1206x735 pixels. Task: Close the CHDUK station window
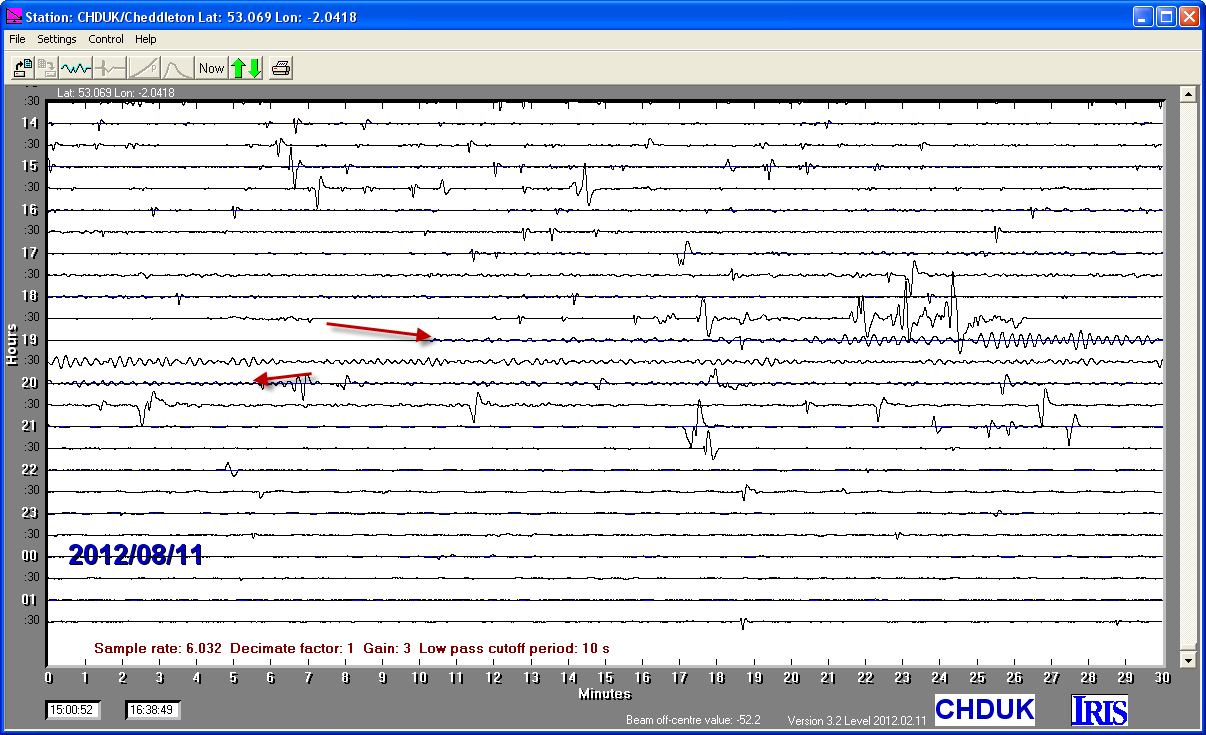(x=1189, y=17)
